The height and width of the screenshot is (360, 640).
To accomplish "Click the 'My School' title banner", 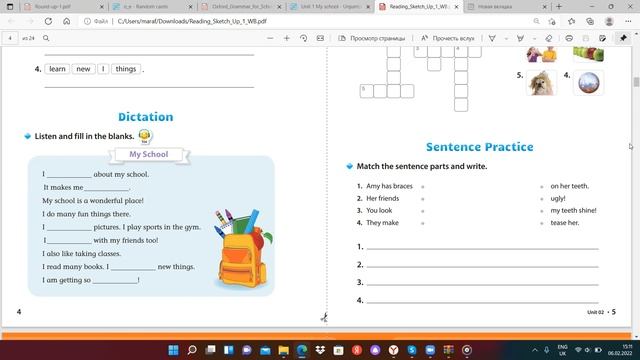I will [149, 154].
